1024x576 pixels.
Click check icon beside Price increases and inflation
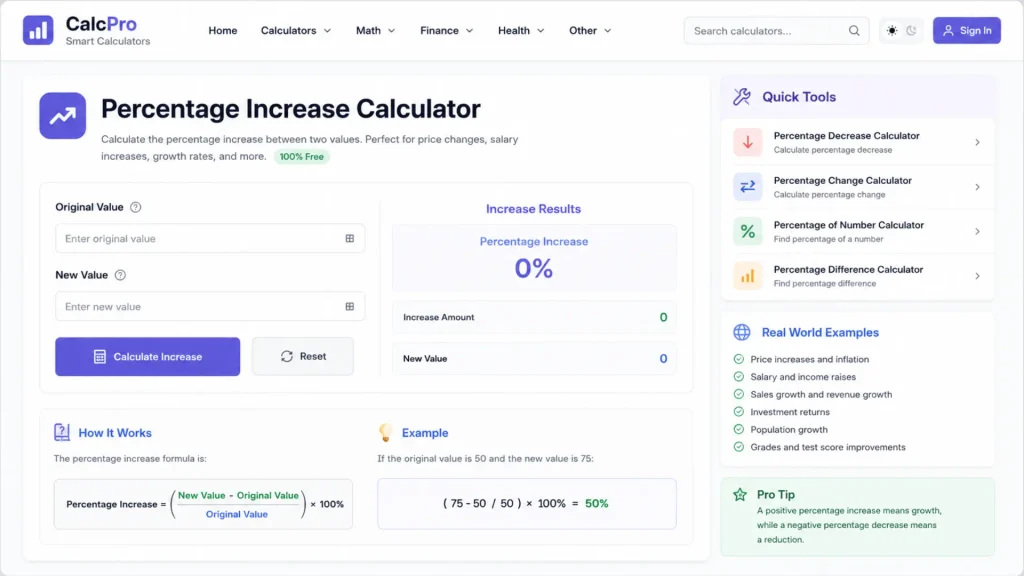pyautogui.click(x=739, y=359)
